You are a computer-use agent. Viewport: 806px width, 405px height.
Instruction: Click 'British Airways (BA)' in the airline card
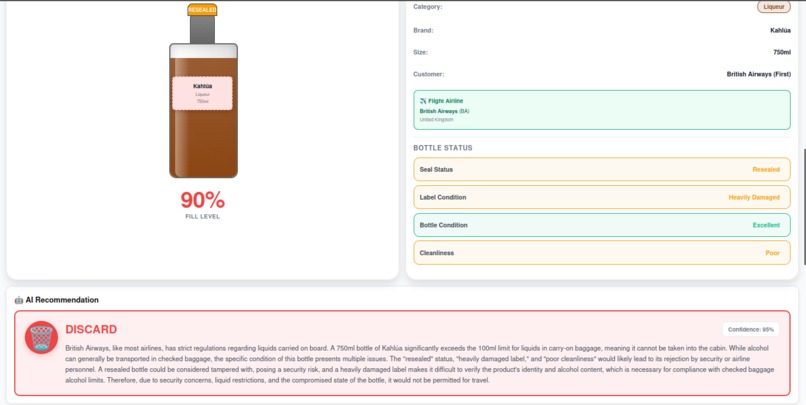444,111
